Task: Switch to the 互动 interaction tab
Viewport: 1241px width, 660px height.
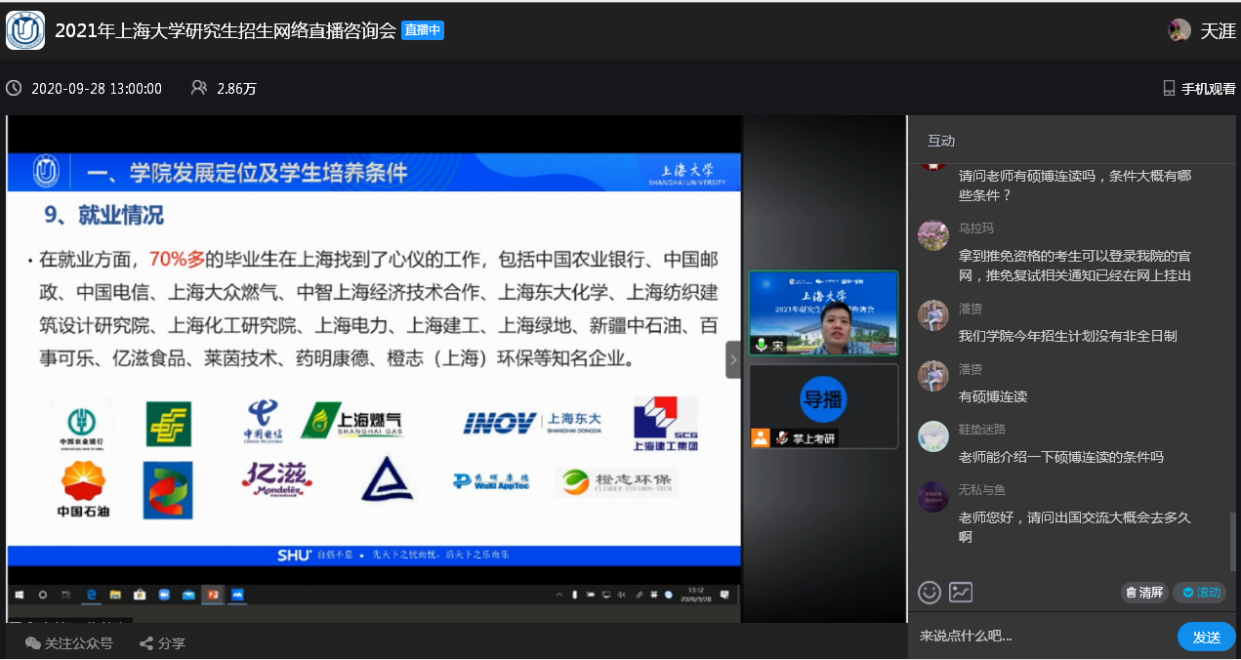Action: point(941,140)
